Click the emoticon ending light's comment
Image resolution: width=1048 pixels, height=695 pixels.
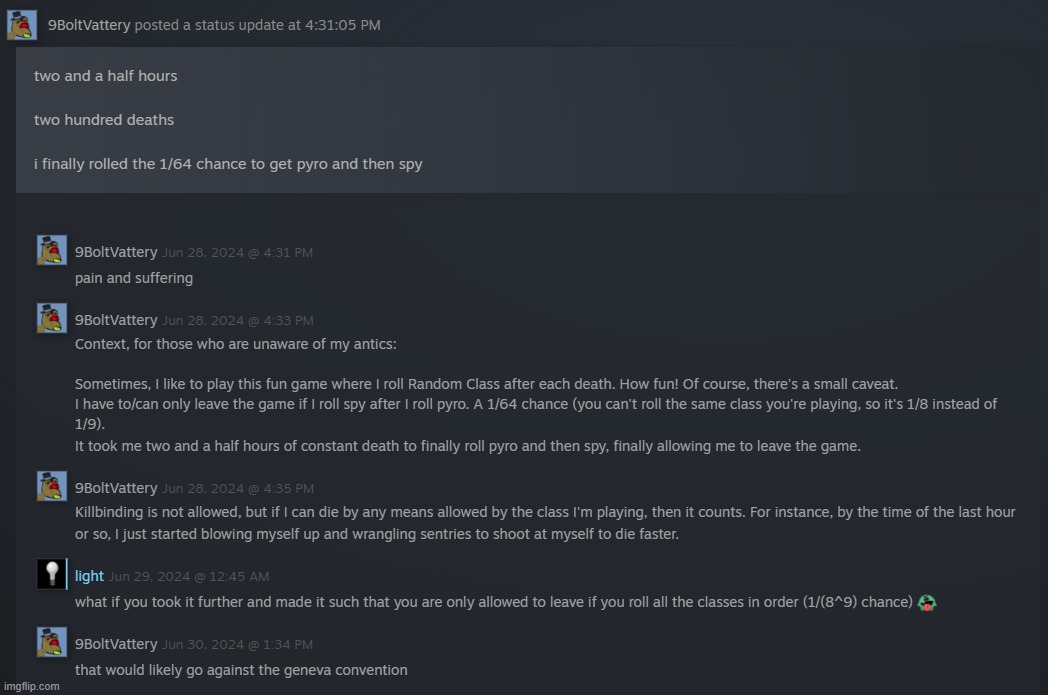tap(926, 602)
